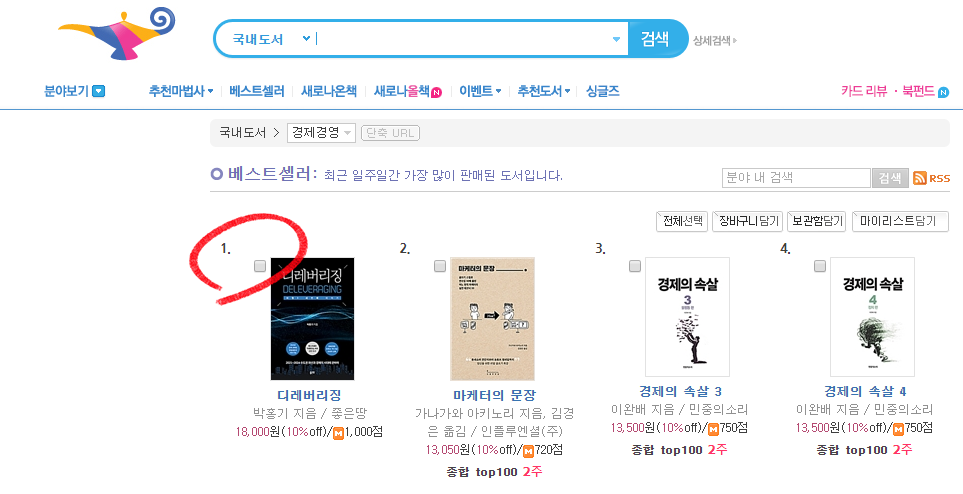Screen dimensions: 963x494
Task: Click the mileage M icon under 경제의 속살 3
Action: click(713, 429)
